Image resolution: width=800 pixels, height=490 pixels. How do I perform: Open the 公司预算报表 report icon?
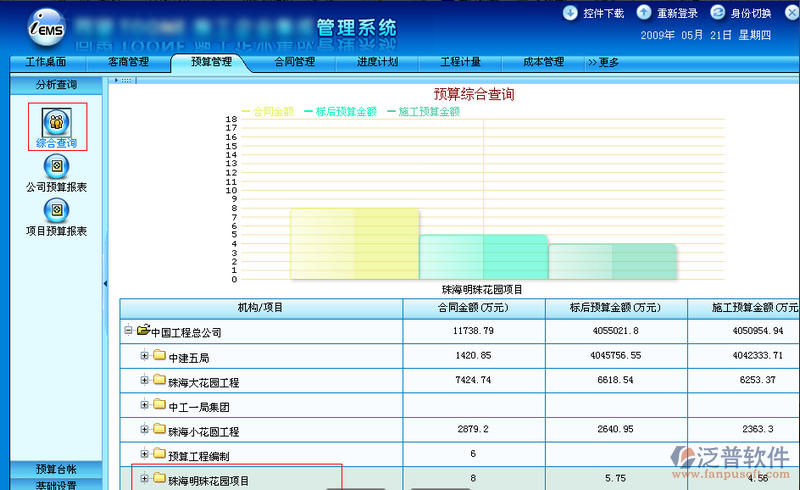pyautogui.click(x=56, y=165)
